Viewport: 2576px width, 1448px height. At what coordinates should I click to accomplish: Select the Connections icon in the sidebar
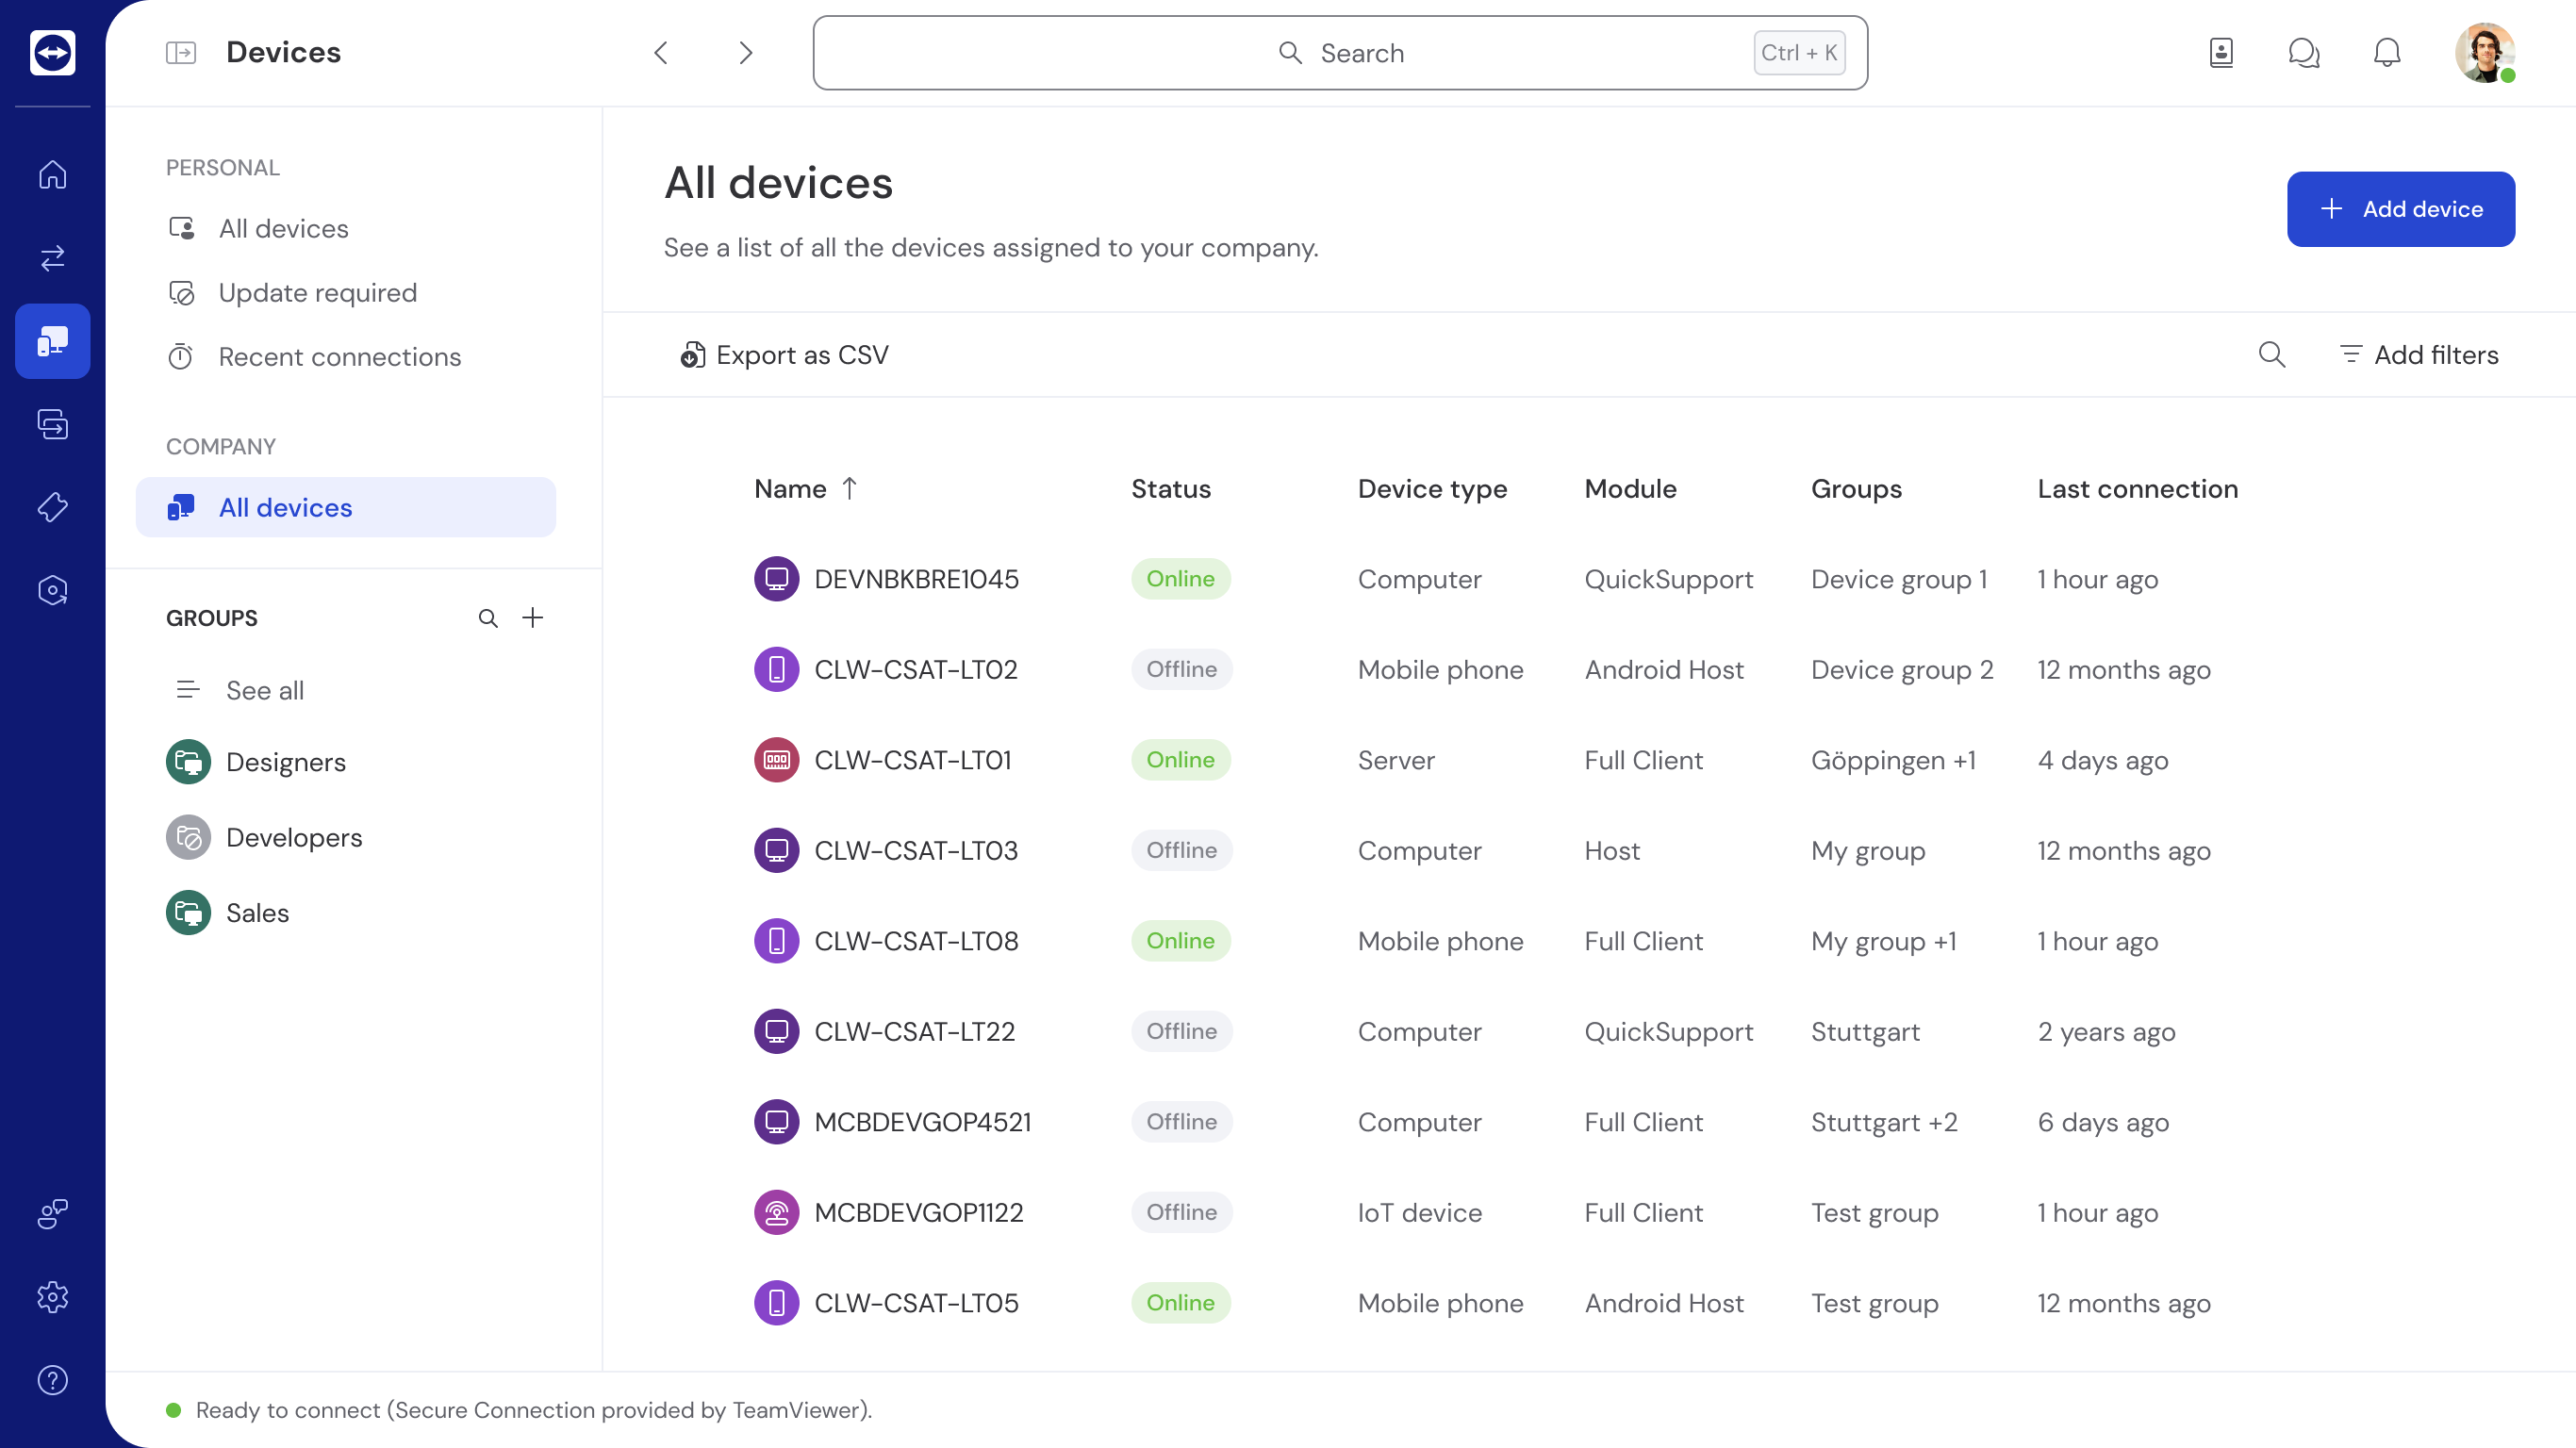[x=52, y=258]
